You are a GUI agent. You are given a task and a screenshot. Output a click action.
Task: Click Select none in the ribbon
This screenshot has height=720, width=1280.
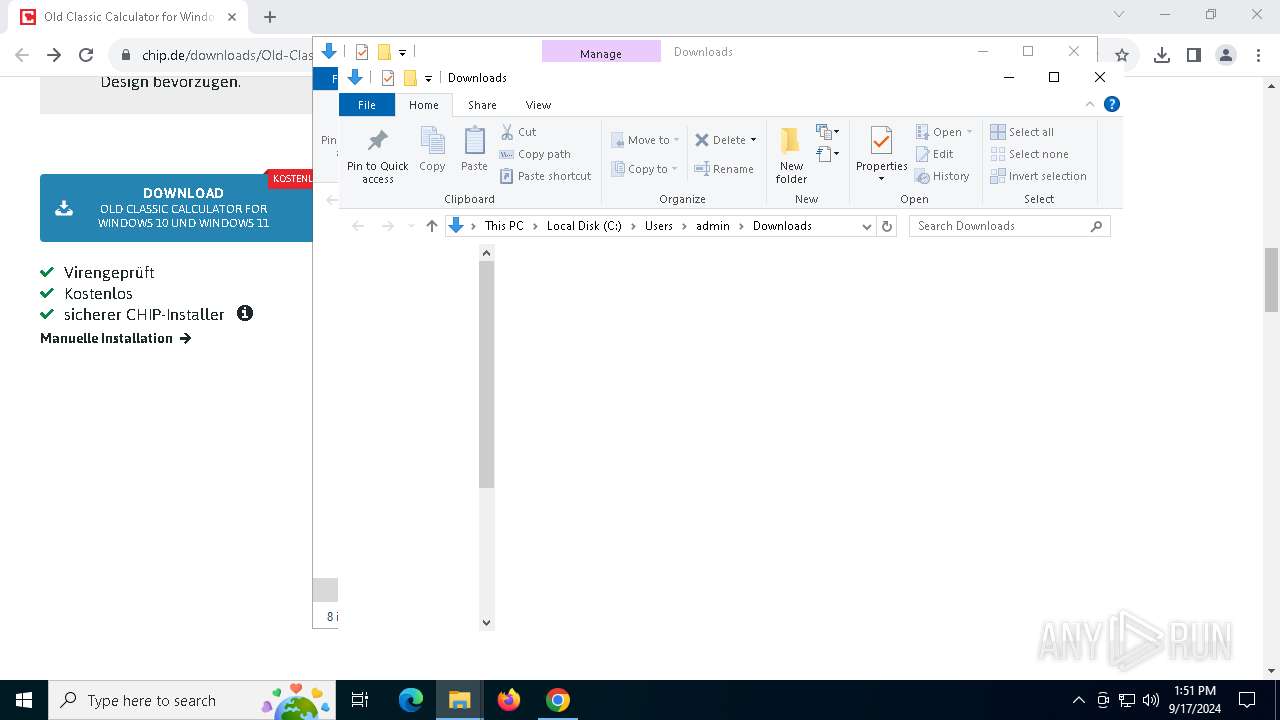click(x=1029, y=154)
